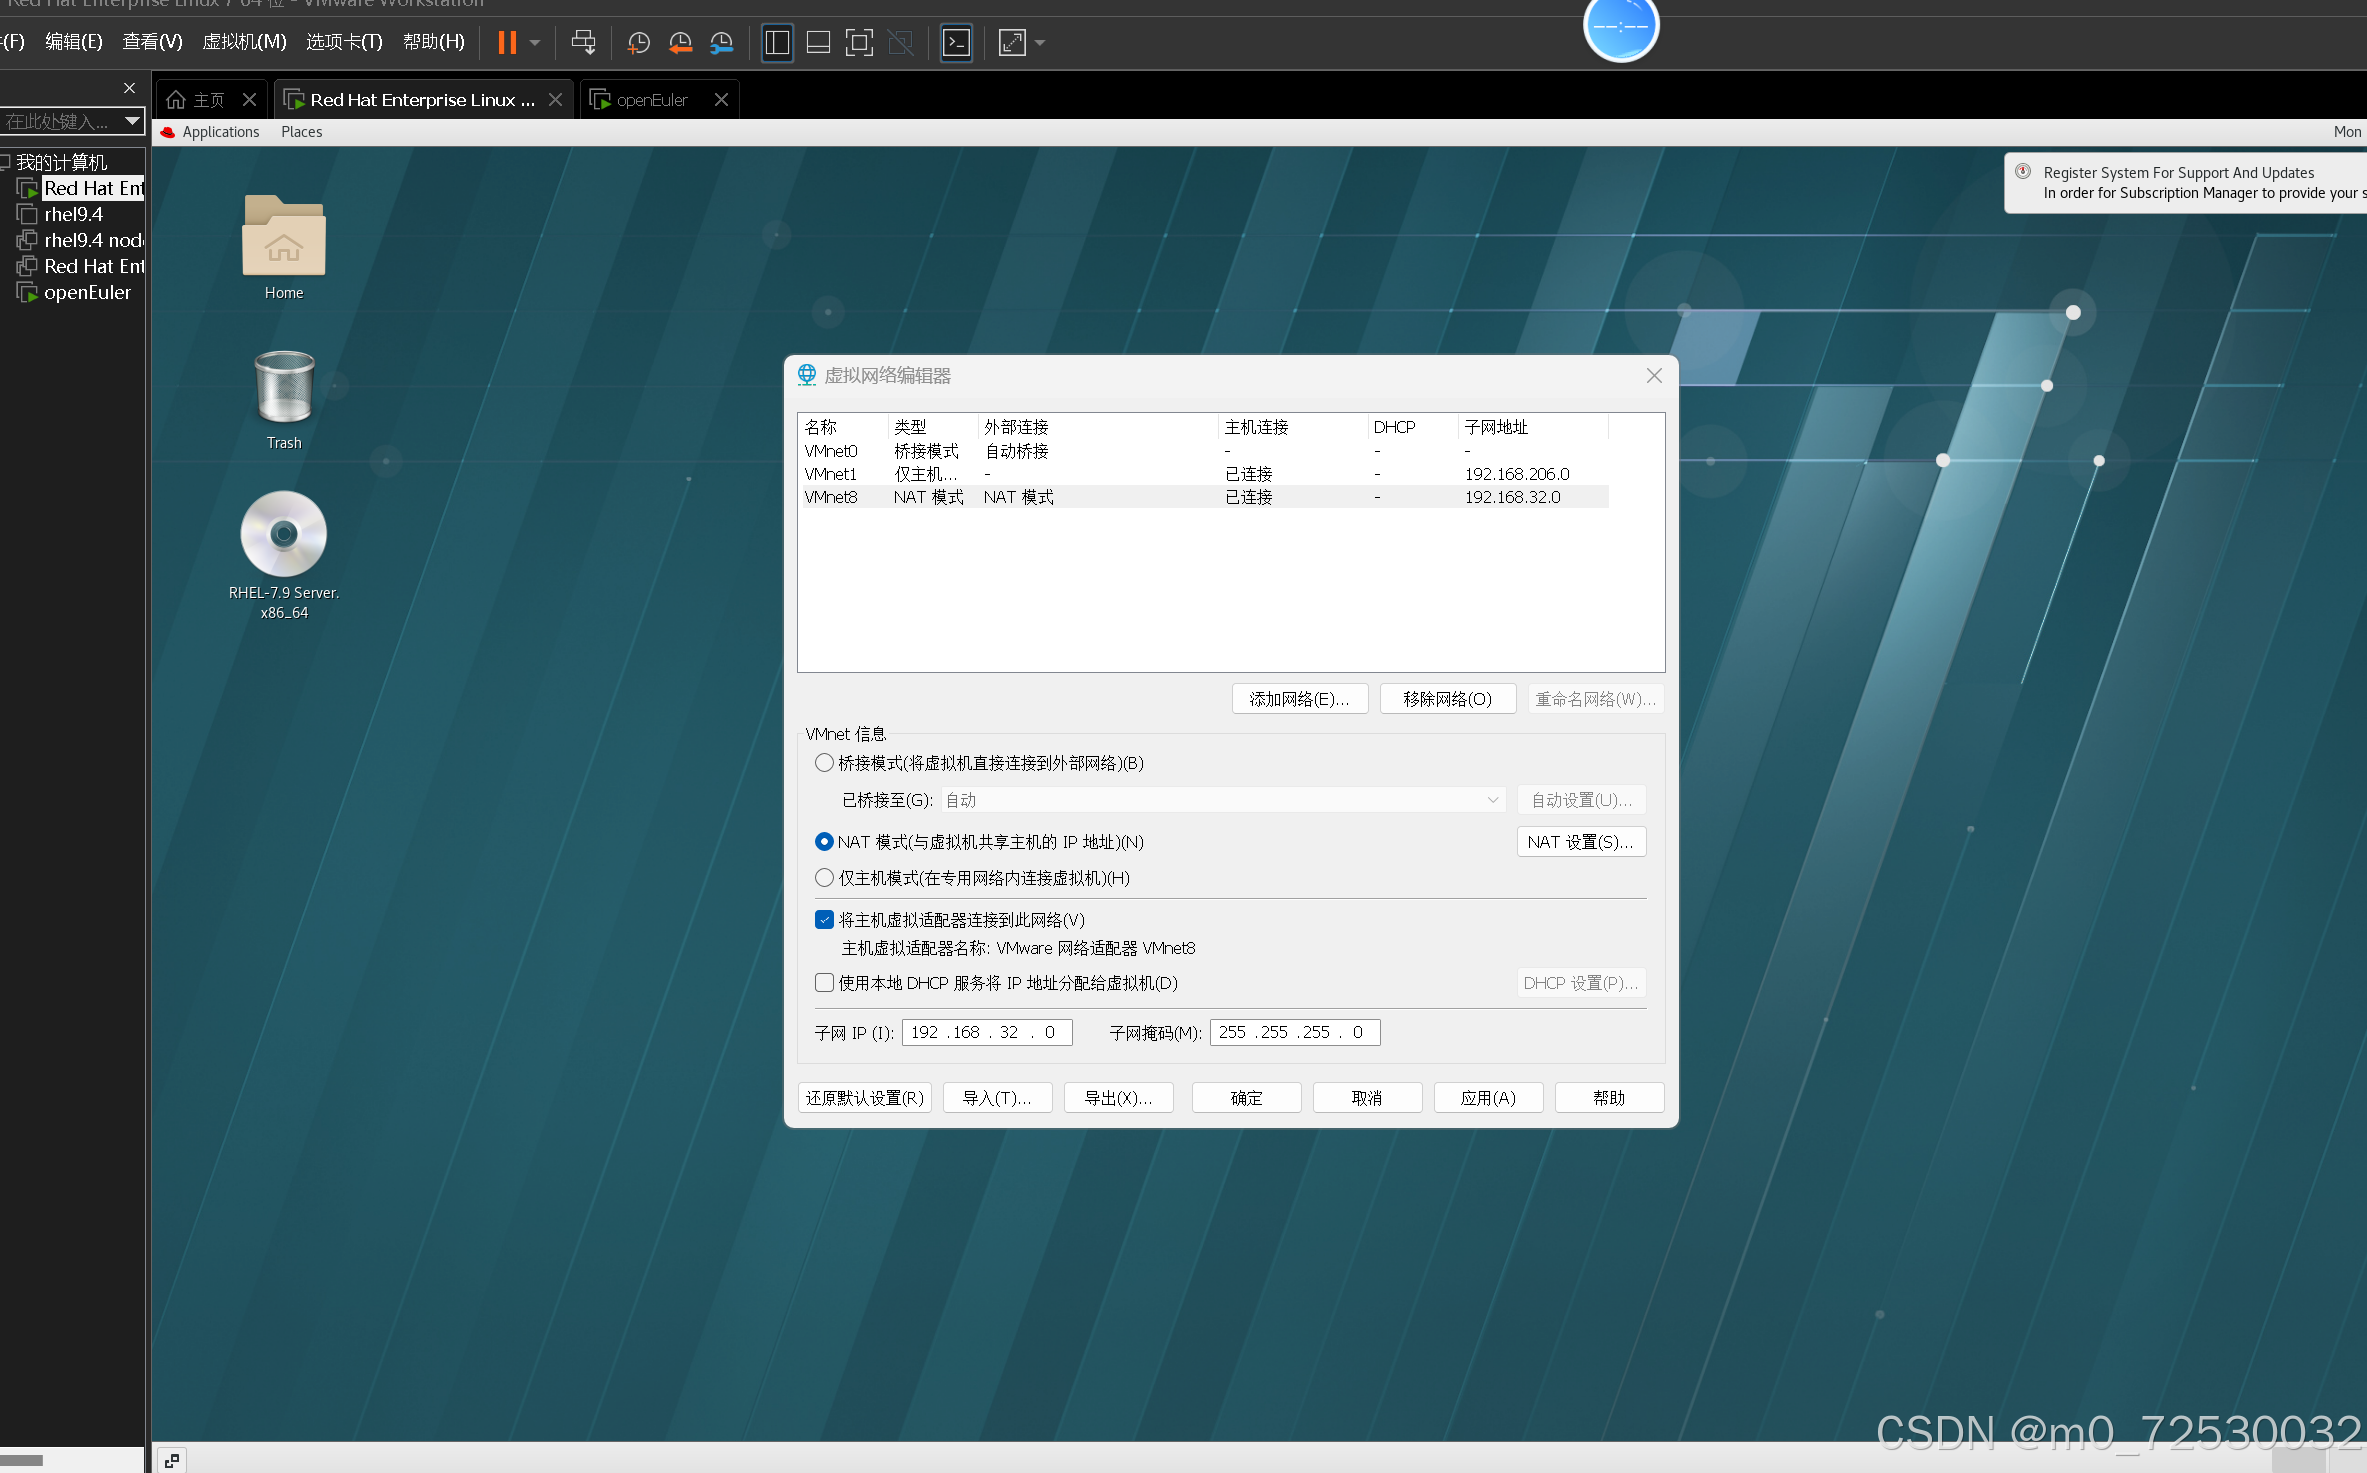Image resolution: width=2367 pixels, height=1473 pixels.
Task: Switch to the openEuler tab
Action: pyautogui.click(x=651, y=100)
